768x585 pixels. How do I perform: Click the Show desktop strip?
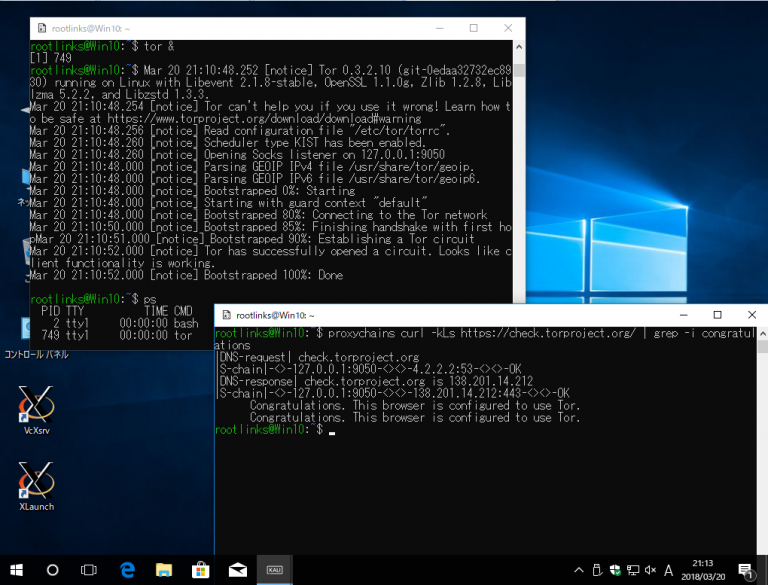[765, 570]
